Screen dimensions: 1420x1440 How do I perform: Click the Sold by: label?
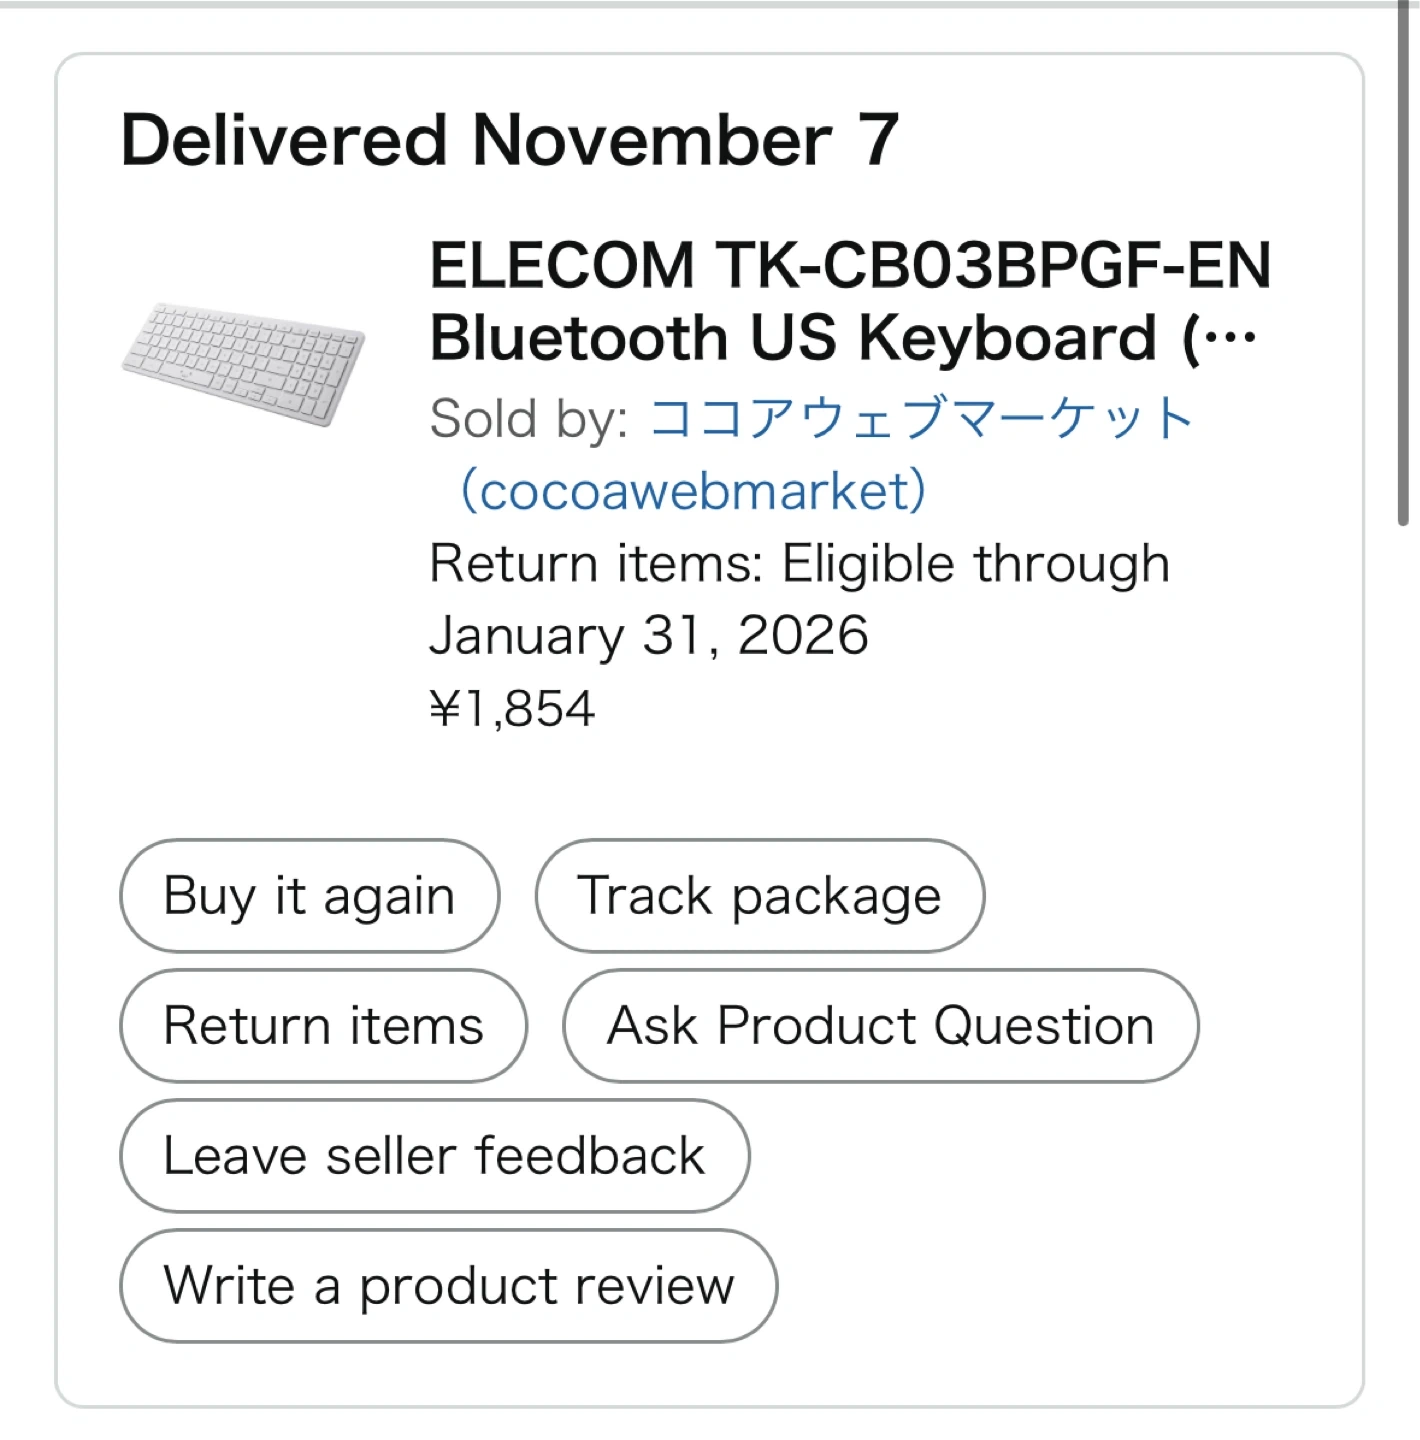click(x=528, y=418)
